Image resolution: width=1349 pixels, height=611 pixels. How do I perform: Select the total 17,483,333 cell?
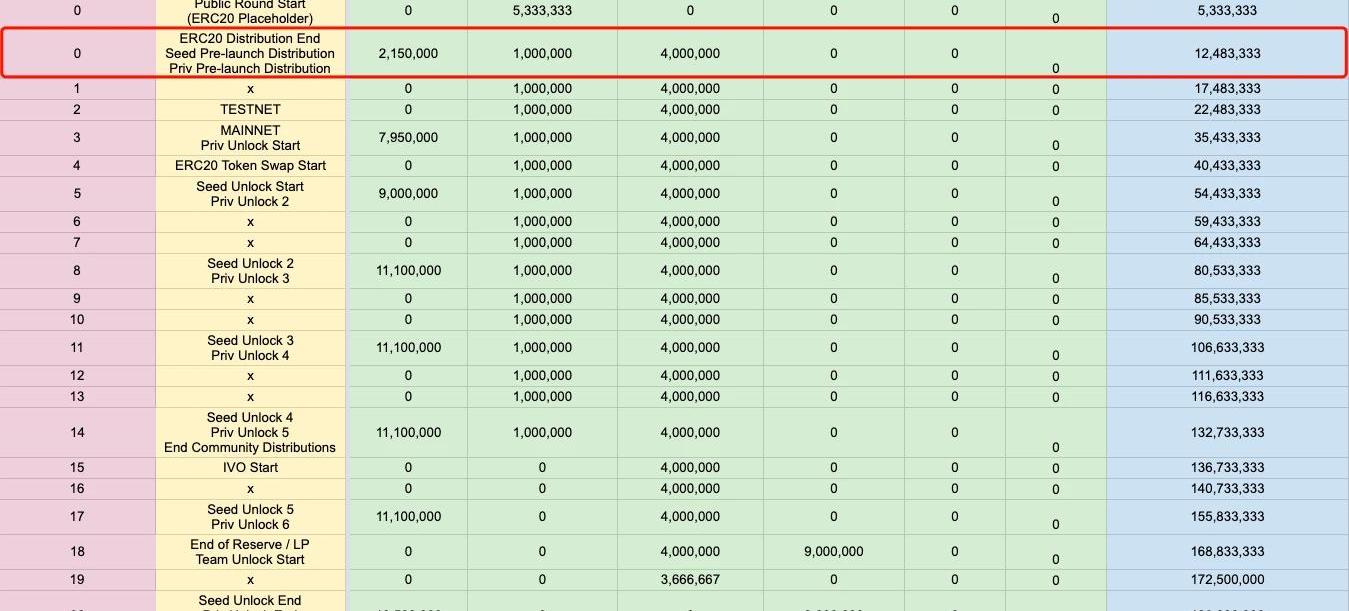click(x=1227, y=89)
